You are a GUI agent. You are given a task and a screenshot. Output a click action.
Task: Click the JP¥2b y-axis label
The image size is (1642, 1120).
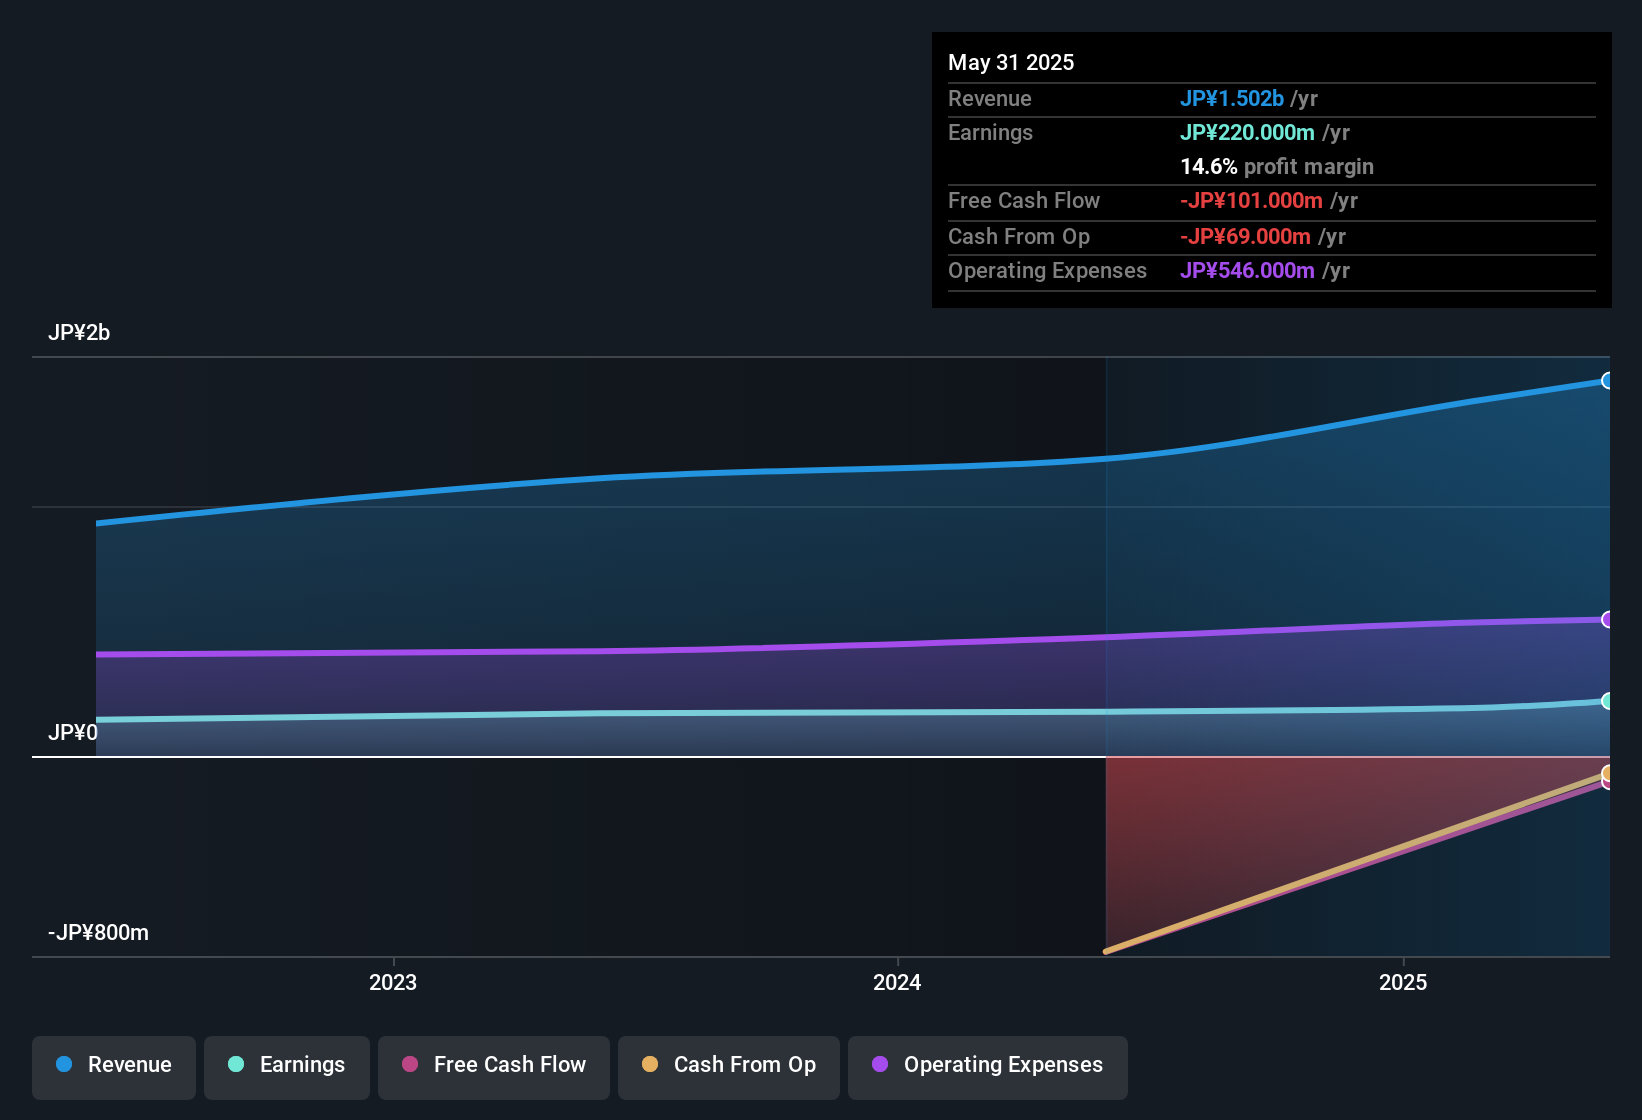[79, 333]
